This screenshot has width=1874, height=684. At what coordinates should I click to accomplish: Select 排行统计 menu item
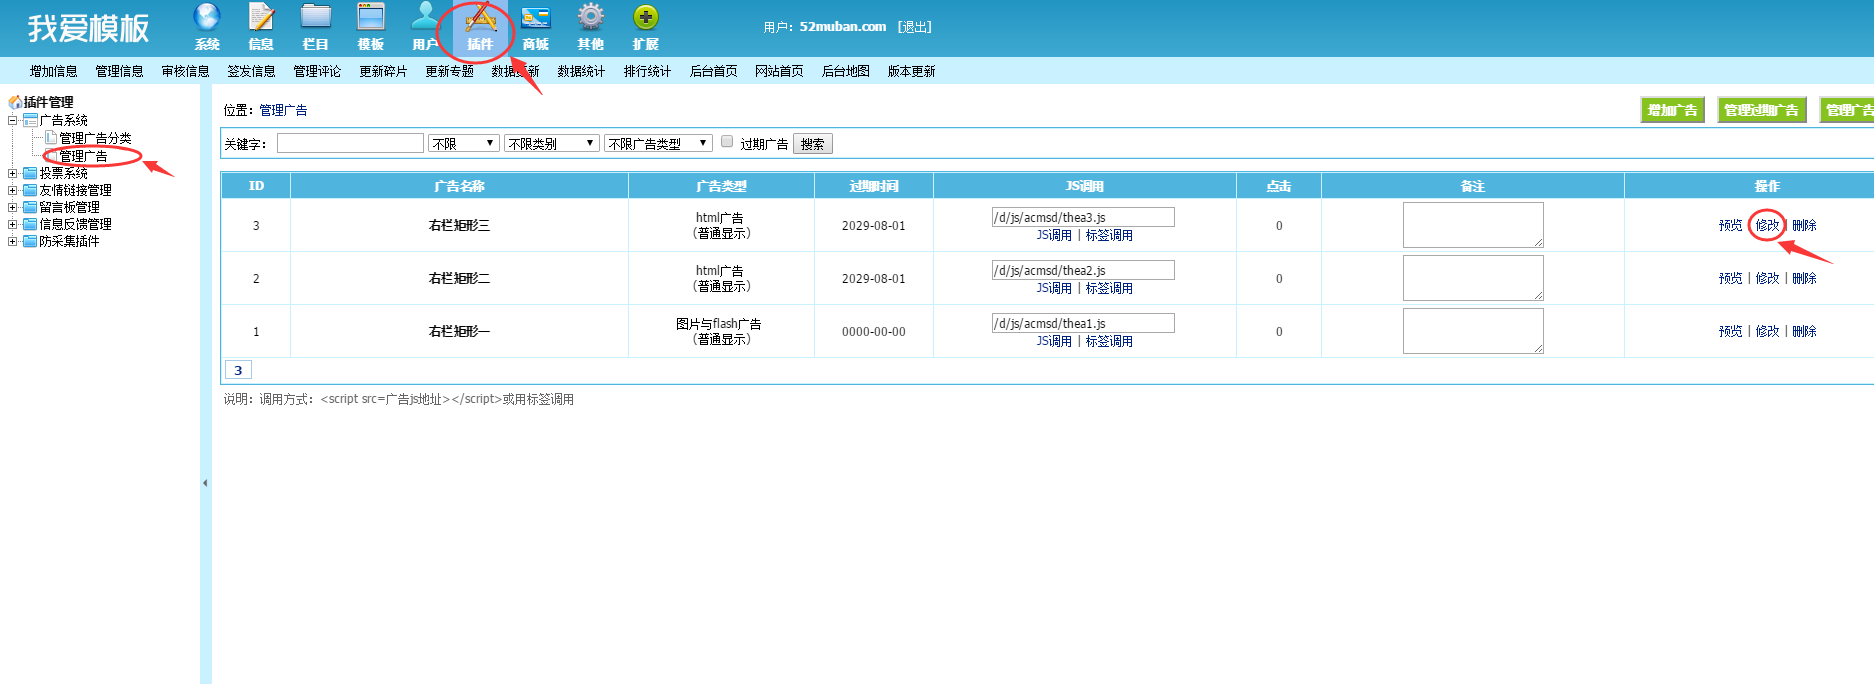[x=647, y=71]
